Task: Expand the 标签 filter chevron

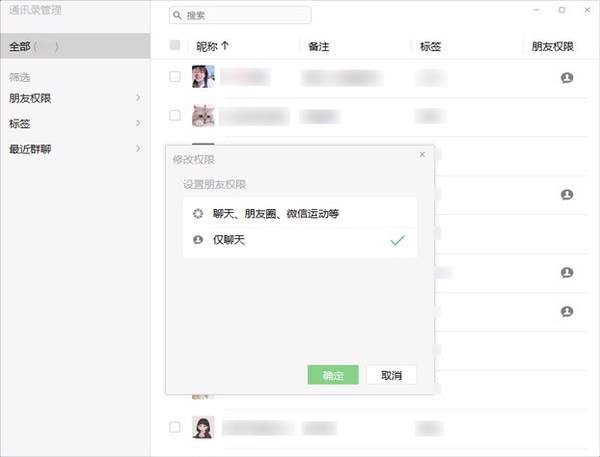Action: point(138,123)
